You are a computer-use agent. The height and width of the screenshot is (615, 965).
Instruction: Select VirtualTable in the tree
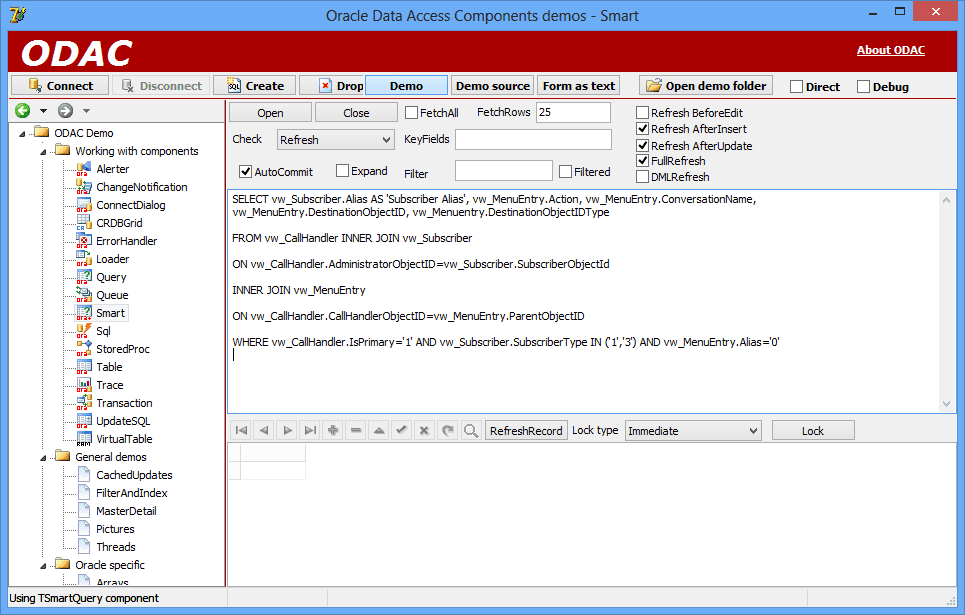[x=124, y=439]
